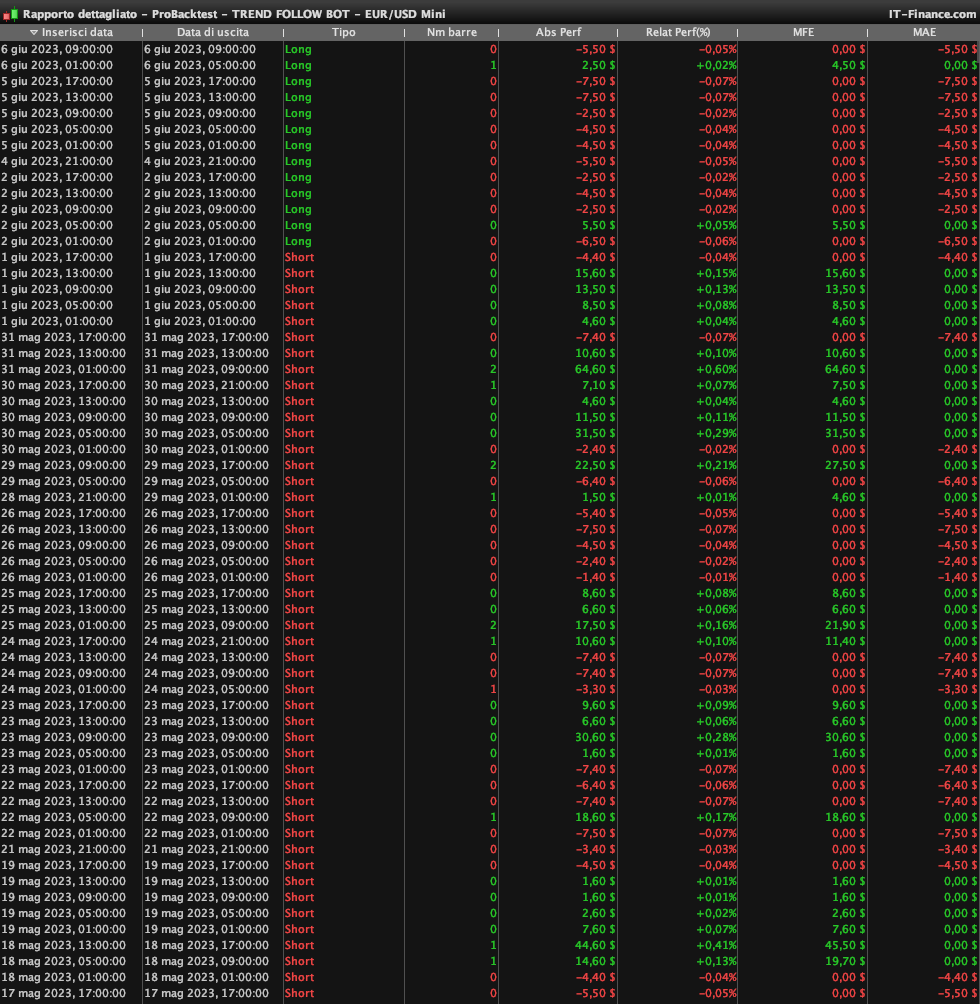Viewport: 980px width, 1004px height.
Task: Click the MAE column header
Action: tap(924, 32)
